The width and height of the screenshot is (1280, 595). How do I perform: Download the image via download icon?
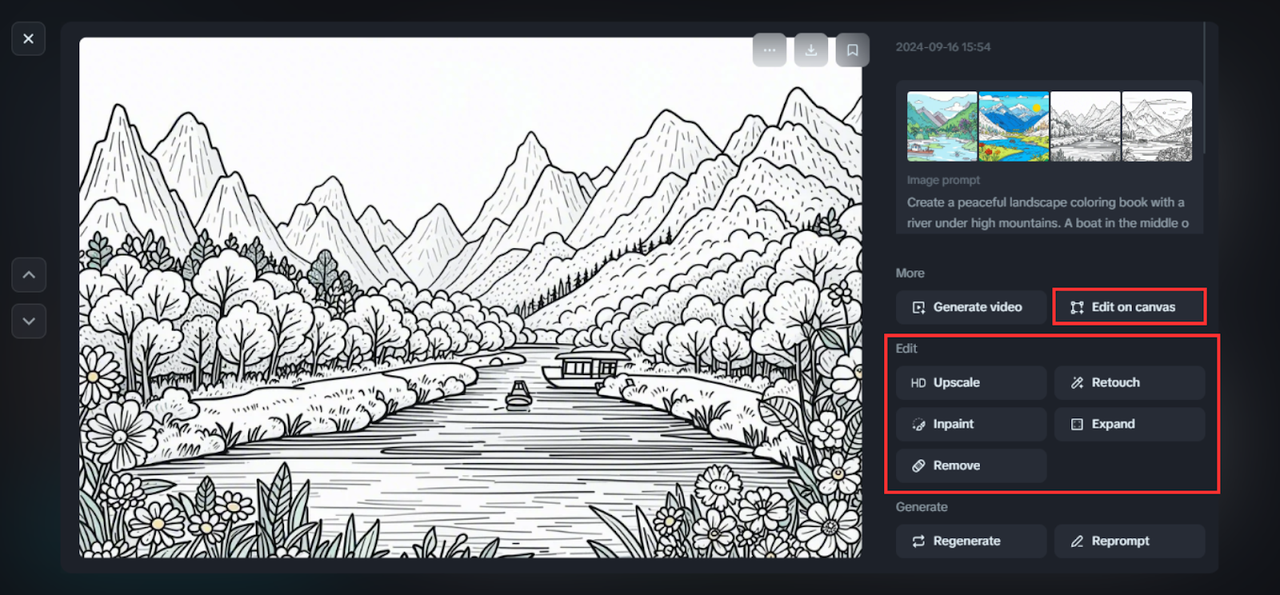(811, 50)
